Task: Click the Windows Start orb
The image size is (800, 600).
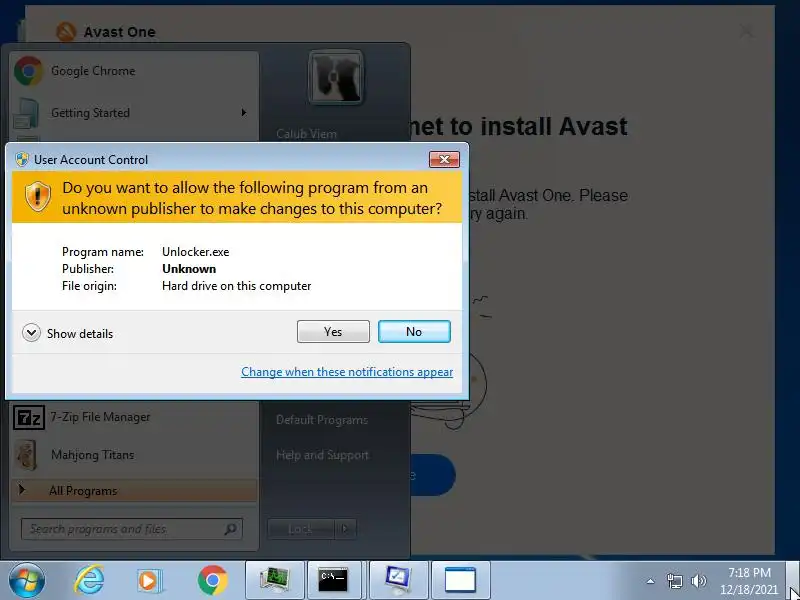Action: coord(26,580)
